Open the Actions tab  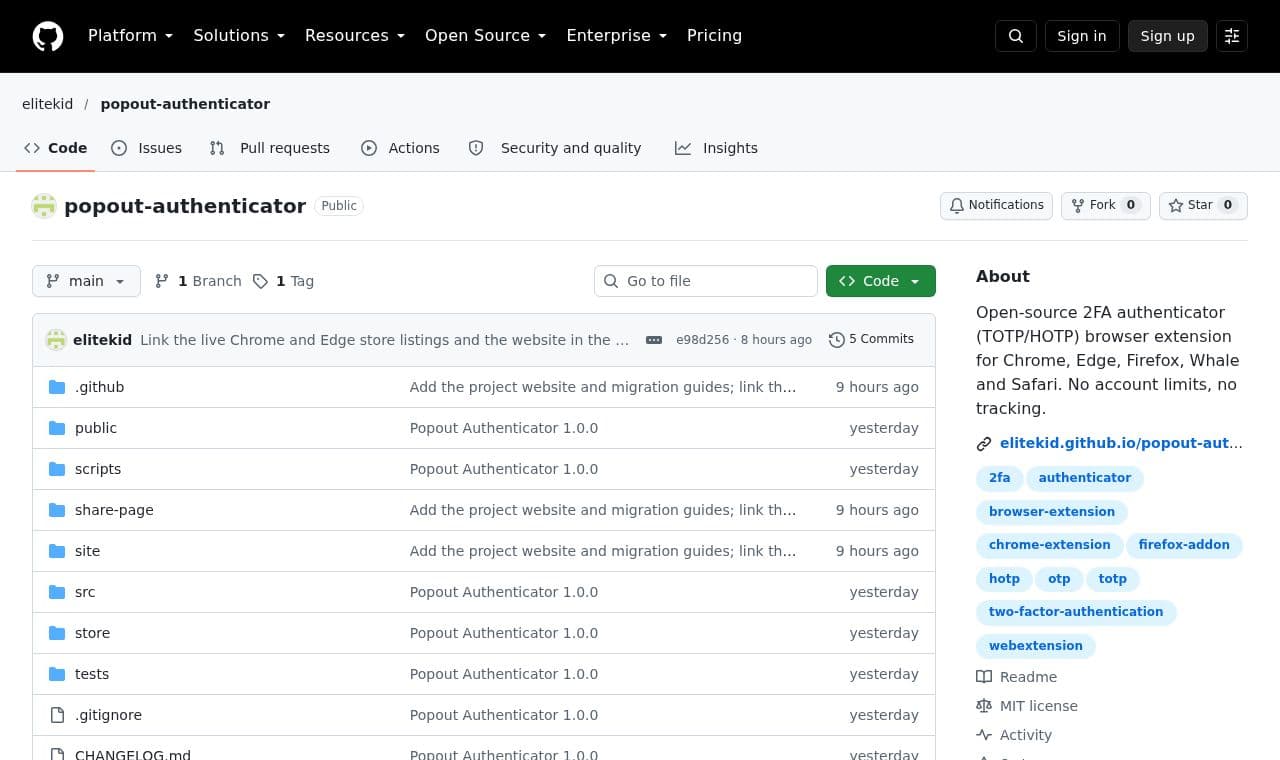click(401, 148)
